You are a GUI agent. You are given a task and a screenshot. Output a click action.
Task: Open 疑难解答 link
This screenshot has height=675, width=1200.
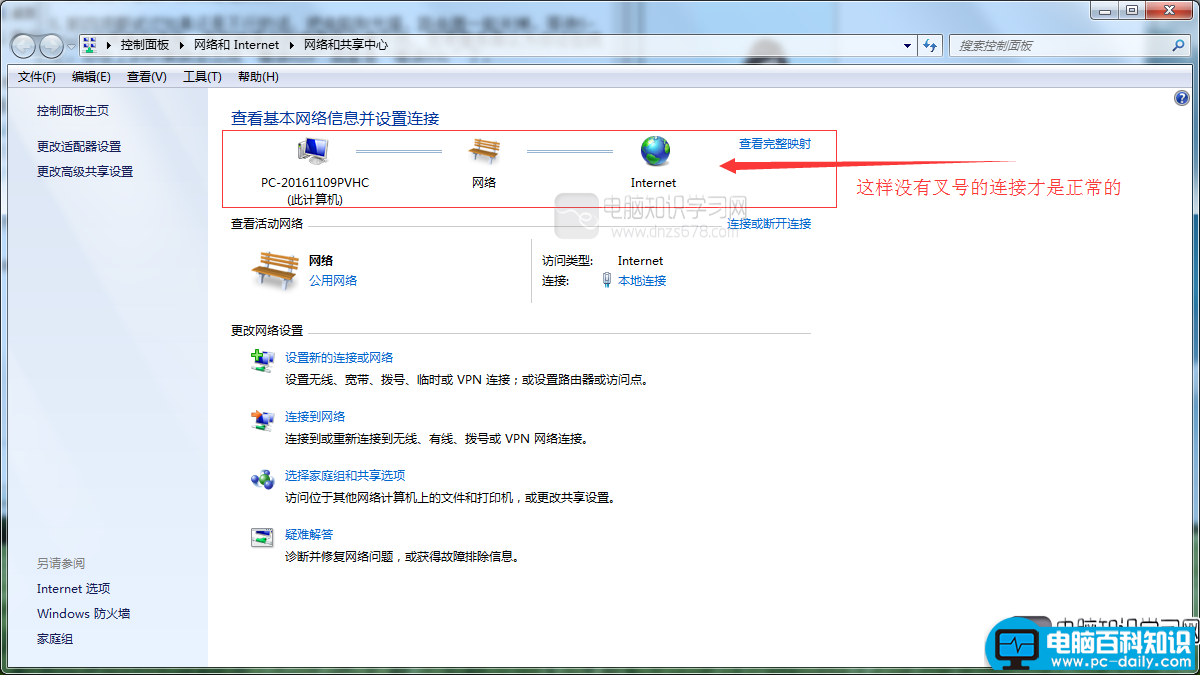coord(309,534)
